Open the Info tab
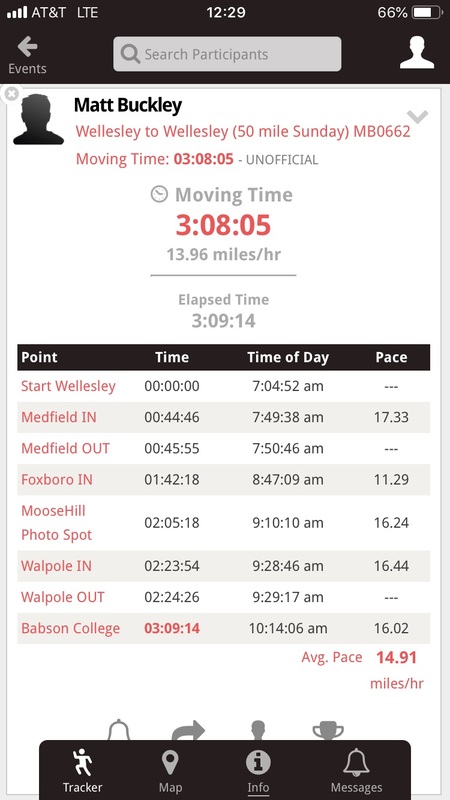The image size is (450, 800). [x=258, y=770]
